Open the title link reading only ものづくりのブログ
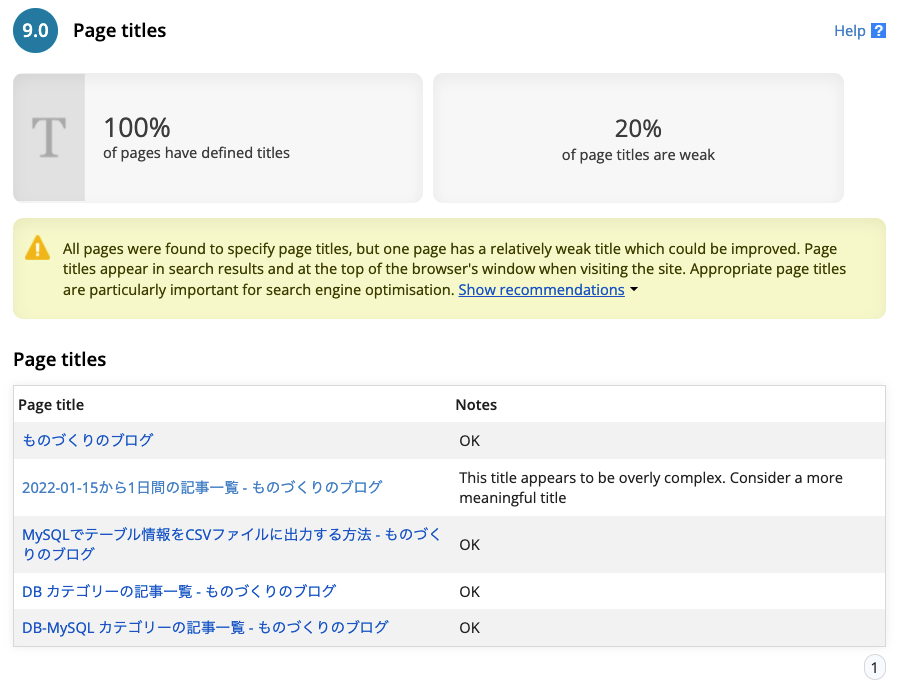The image size is (899, 690). (x=88, y=440)
